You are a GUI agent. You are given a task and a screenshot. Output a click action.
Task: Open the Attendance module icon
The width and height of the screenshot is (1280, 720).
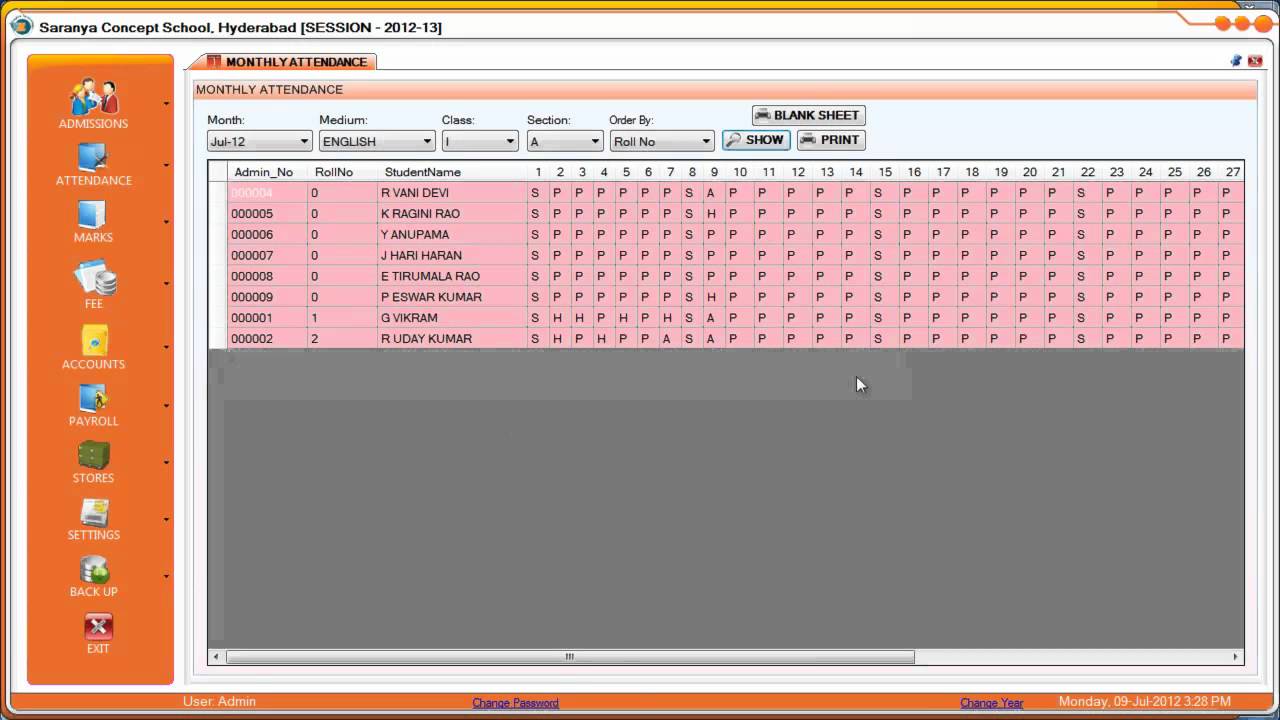click(x=93, y=157)
